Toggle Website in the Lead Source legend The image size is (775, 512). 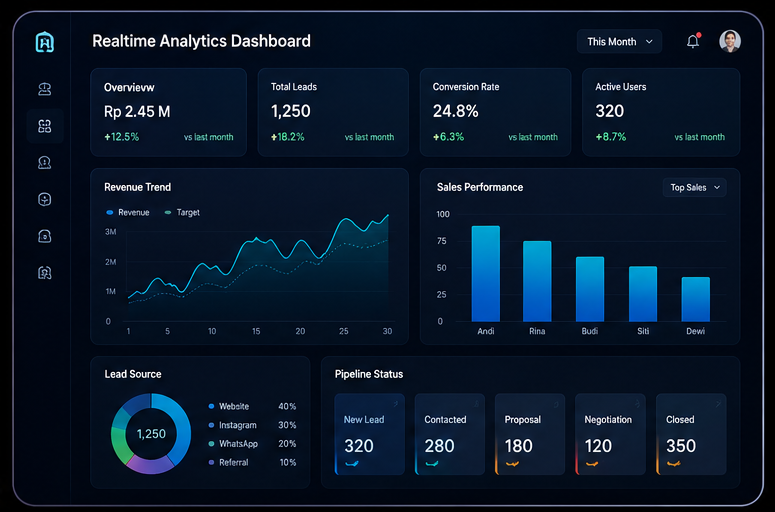pos(229,406)
